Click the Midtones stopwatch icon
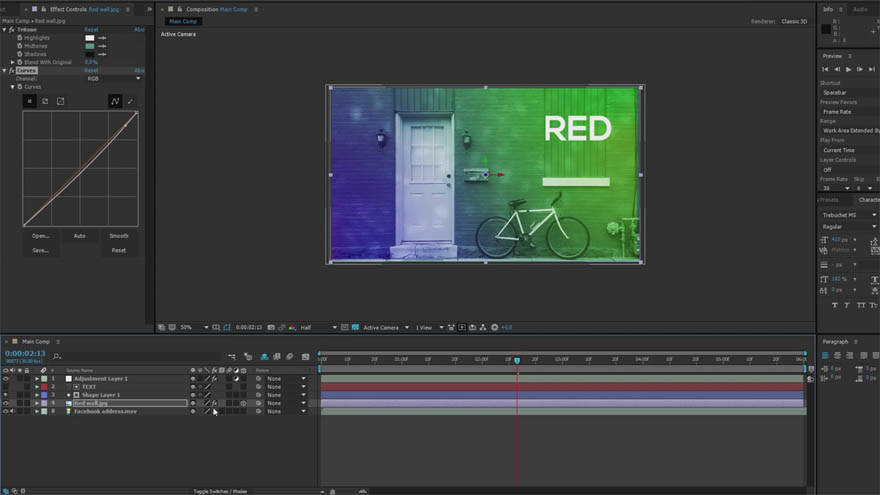The image size is (880, 495). [x=20, y=46]
